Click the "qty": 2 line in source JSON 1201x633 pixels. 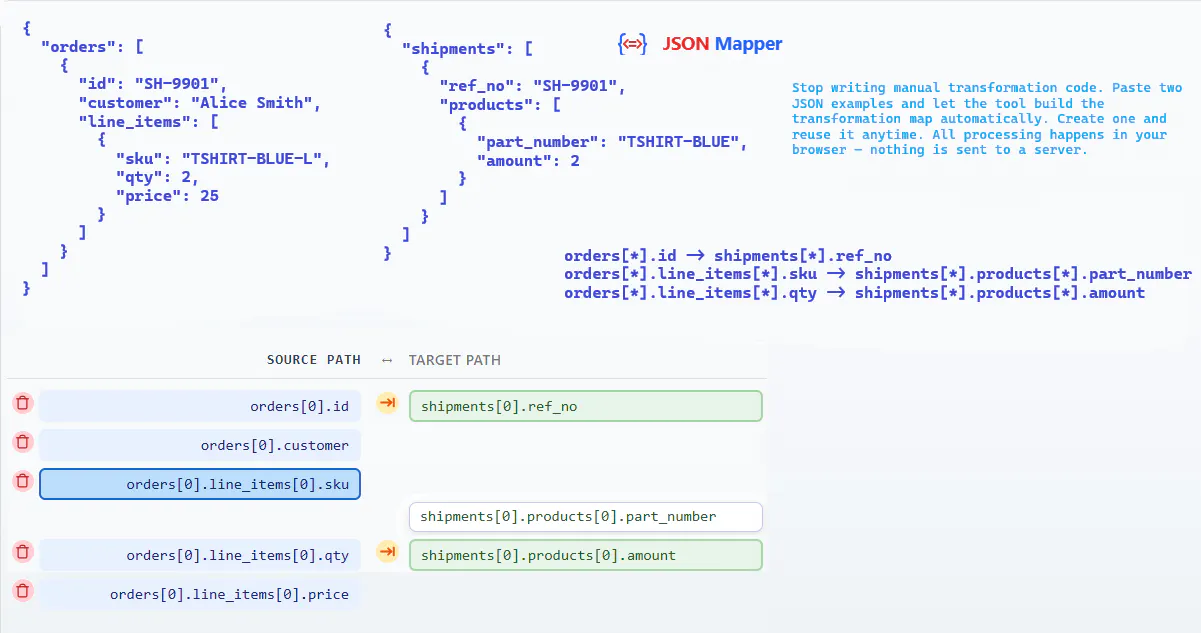click(x=157, y=178)
